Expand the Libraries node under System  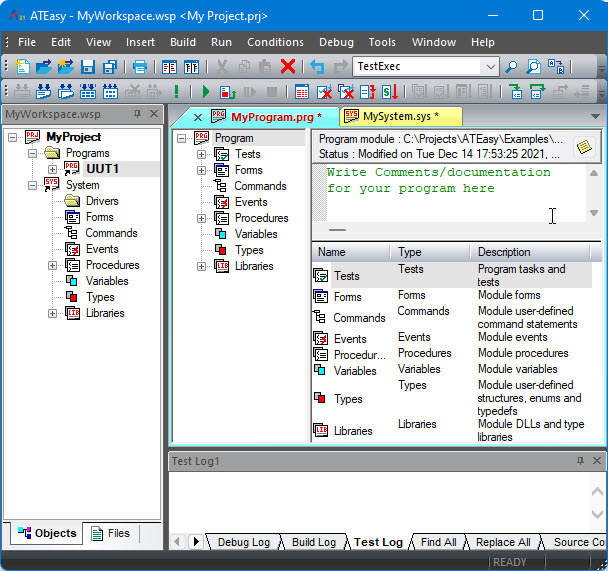pos(53,313)
